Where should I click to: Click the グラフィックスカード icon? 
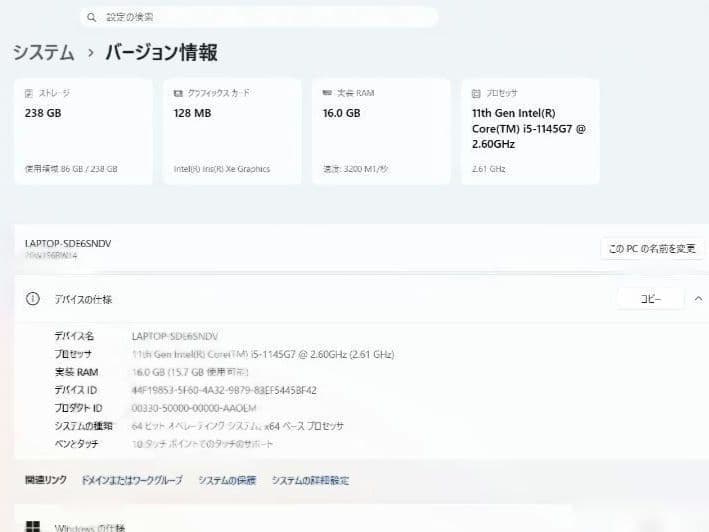pyautogui.click(x=178, y=93)
